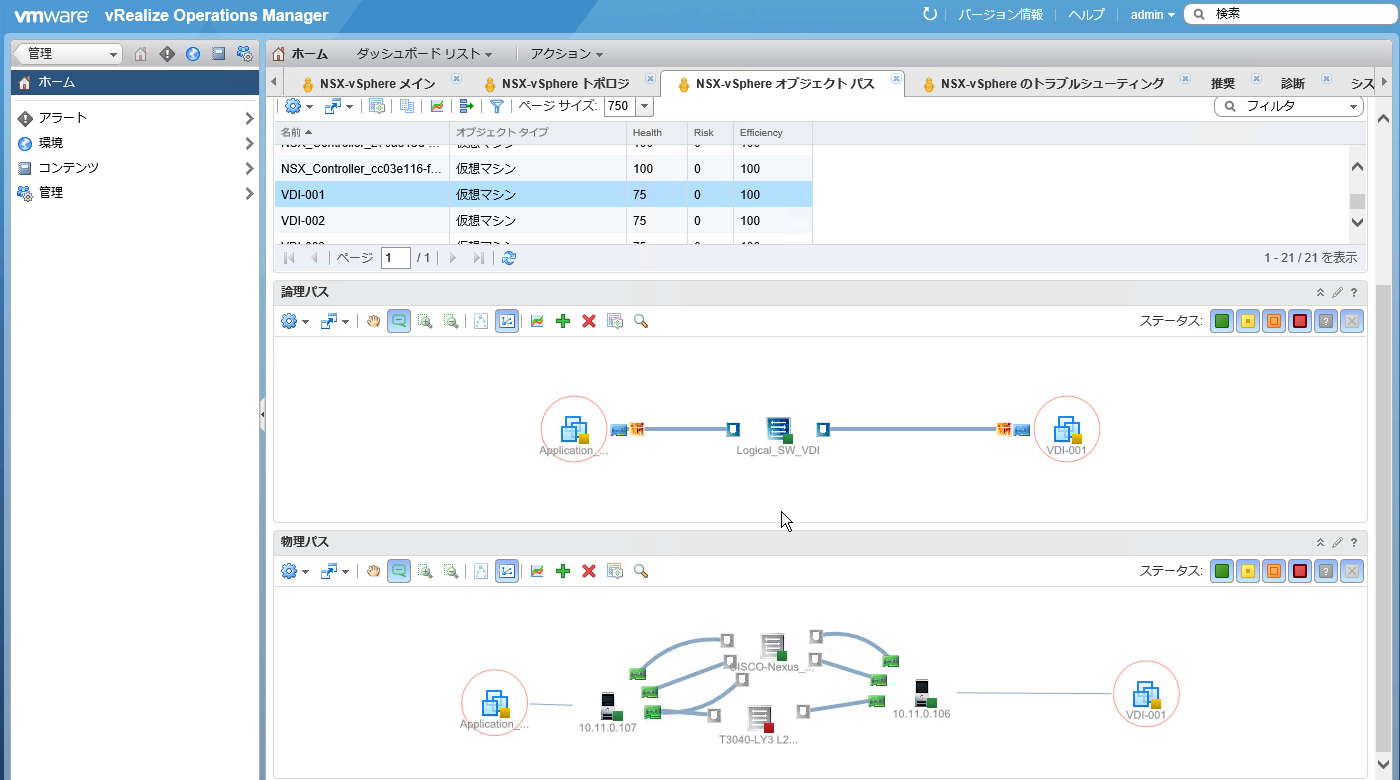Sort by the Health column header
Screen dimensions: 1400x780
657,132
